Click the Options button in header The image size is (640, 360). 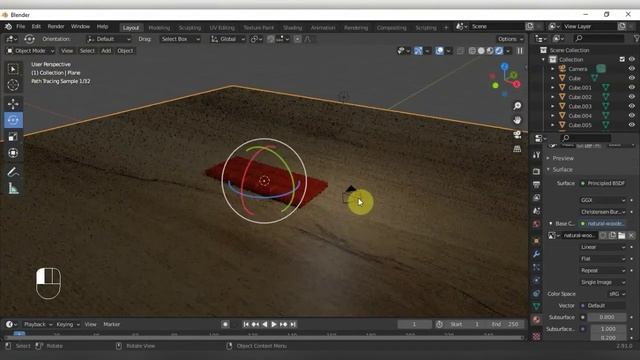[x=510, y=39]
